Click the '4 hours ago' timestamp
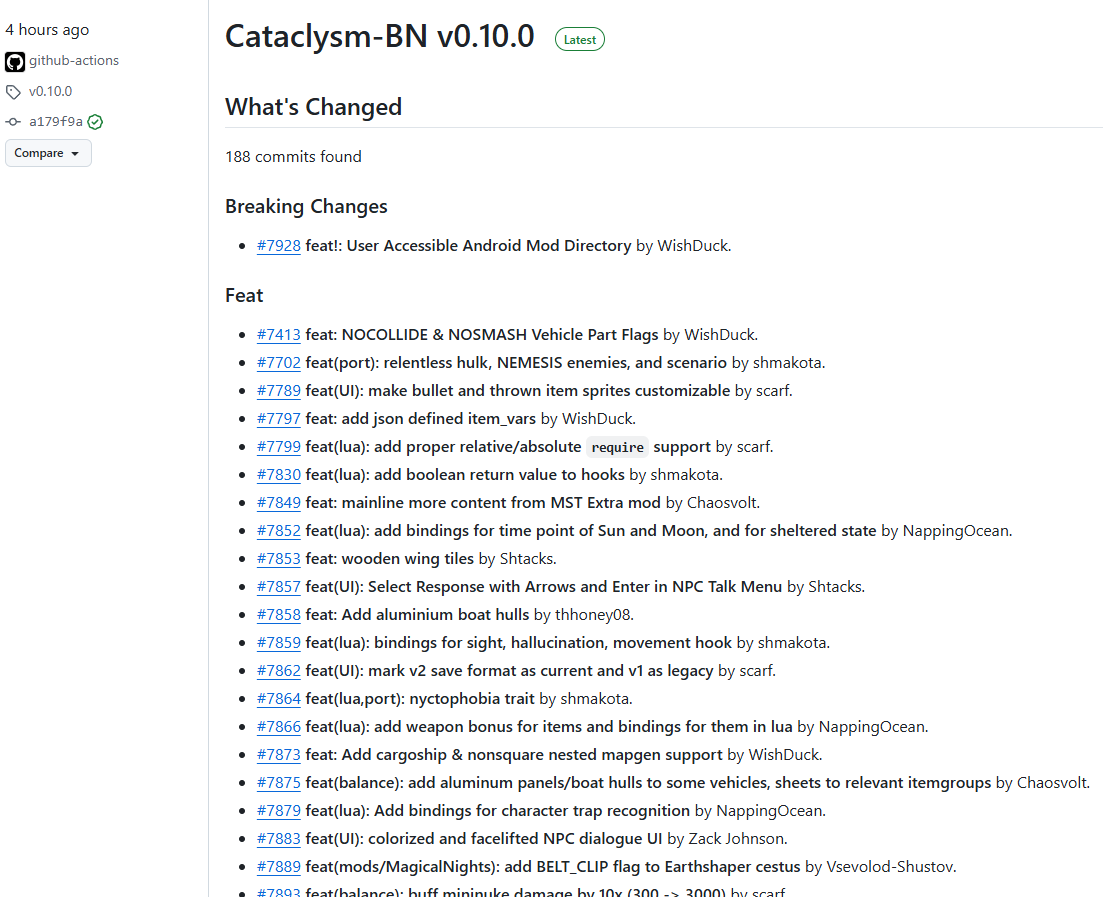The image size is (1112, 897). (x=47, y=30)
